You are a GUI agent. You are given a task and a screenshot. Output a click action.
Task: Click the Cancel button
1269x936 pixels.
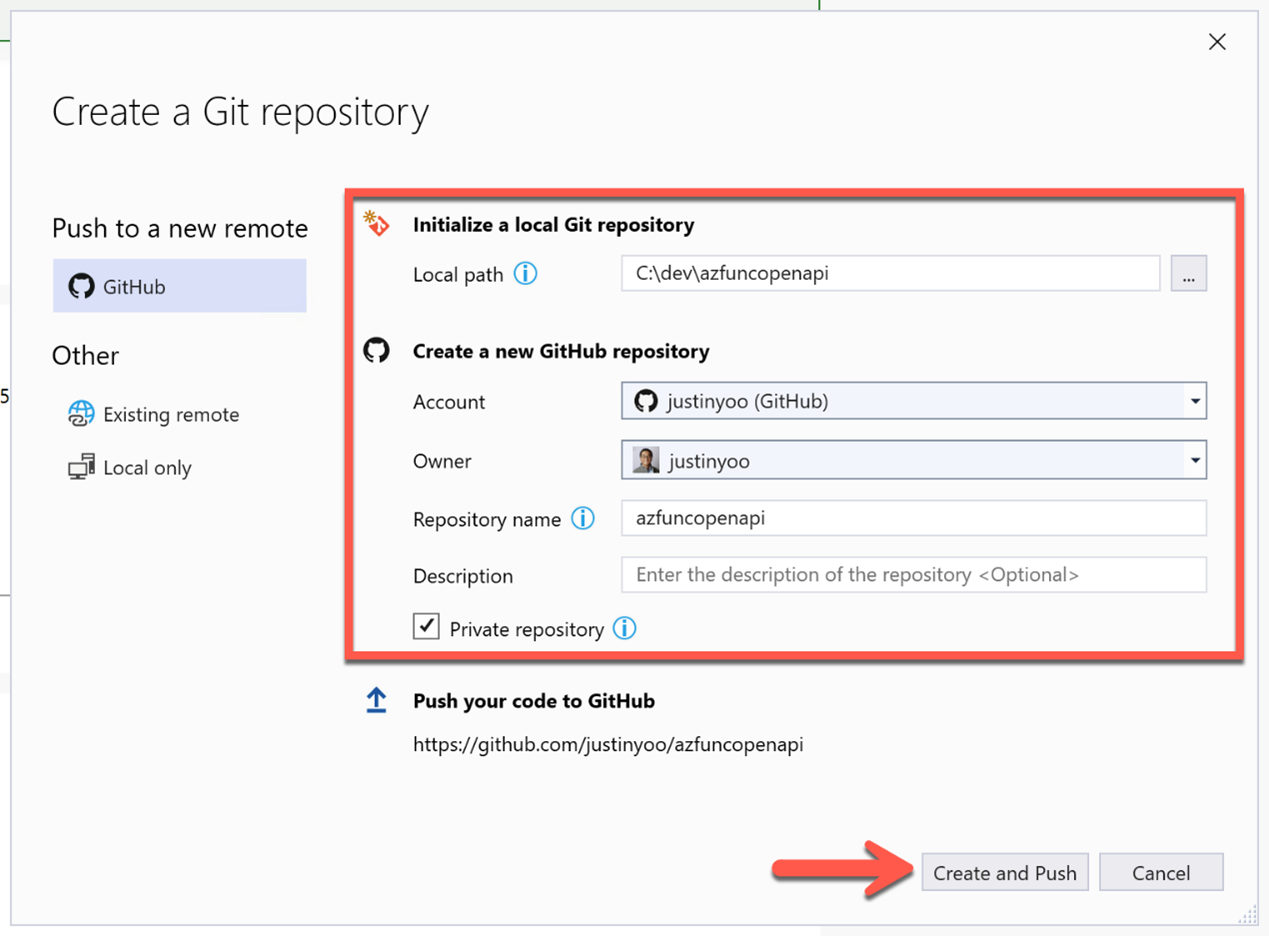tap(1161, 872)
